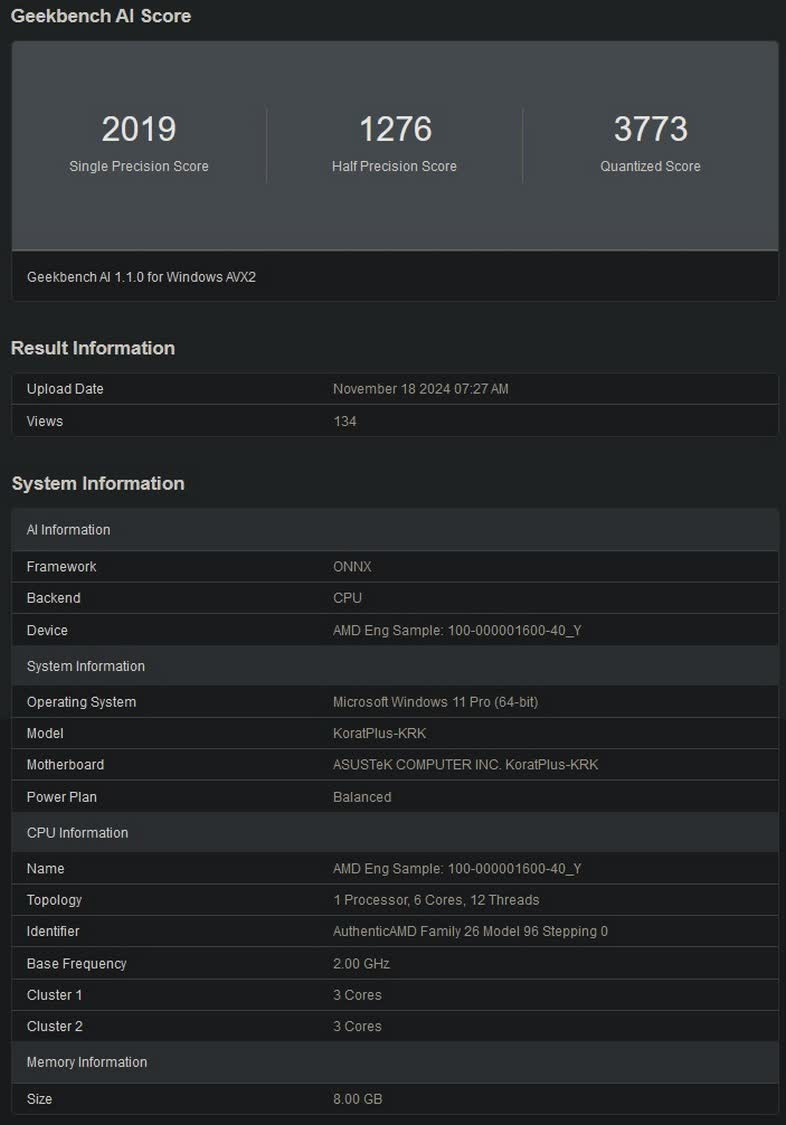786x1125 pixels.
Task: Select the Framework value ONNX
Action: [352, 567]
